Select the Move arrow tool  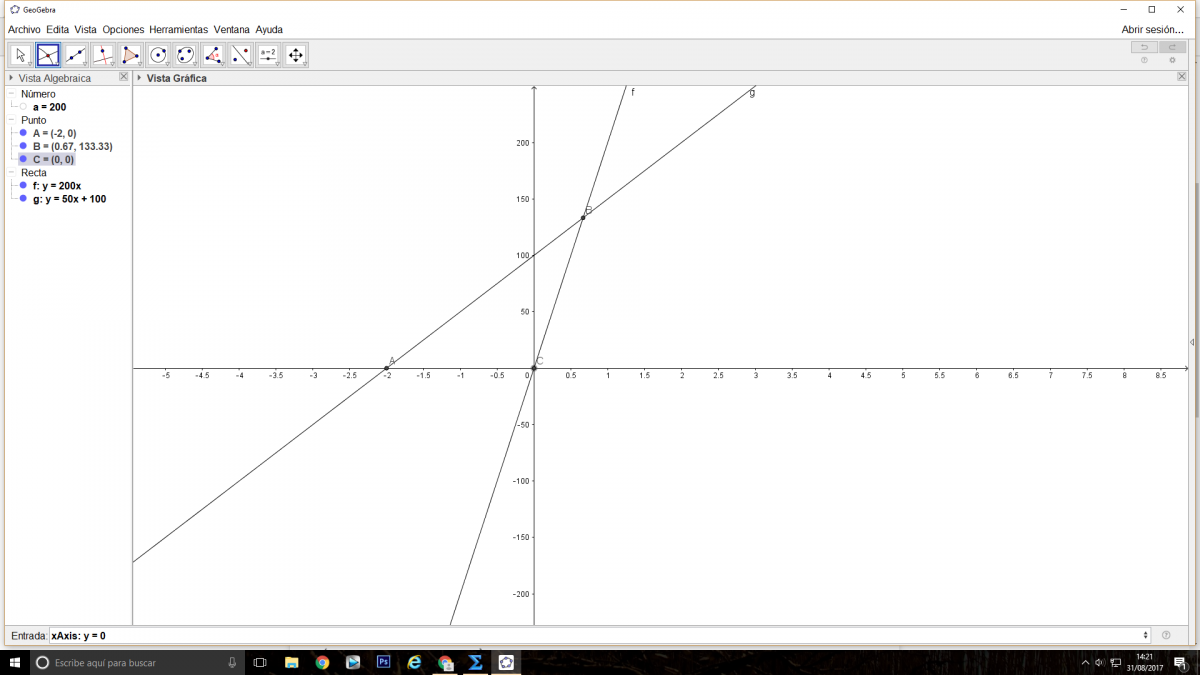[x=20, y=55]
